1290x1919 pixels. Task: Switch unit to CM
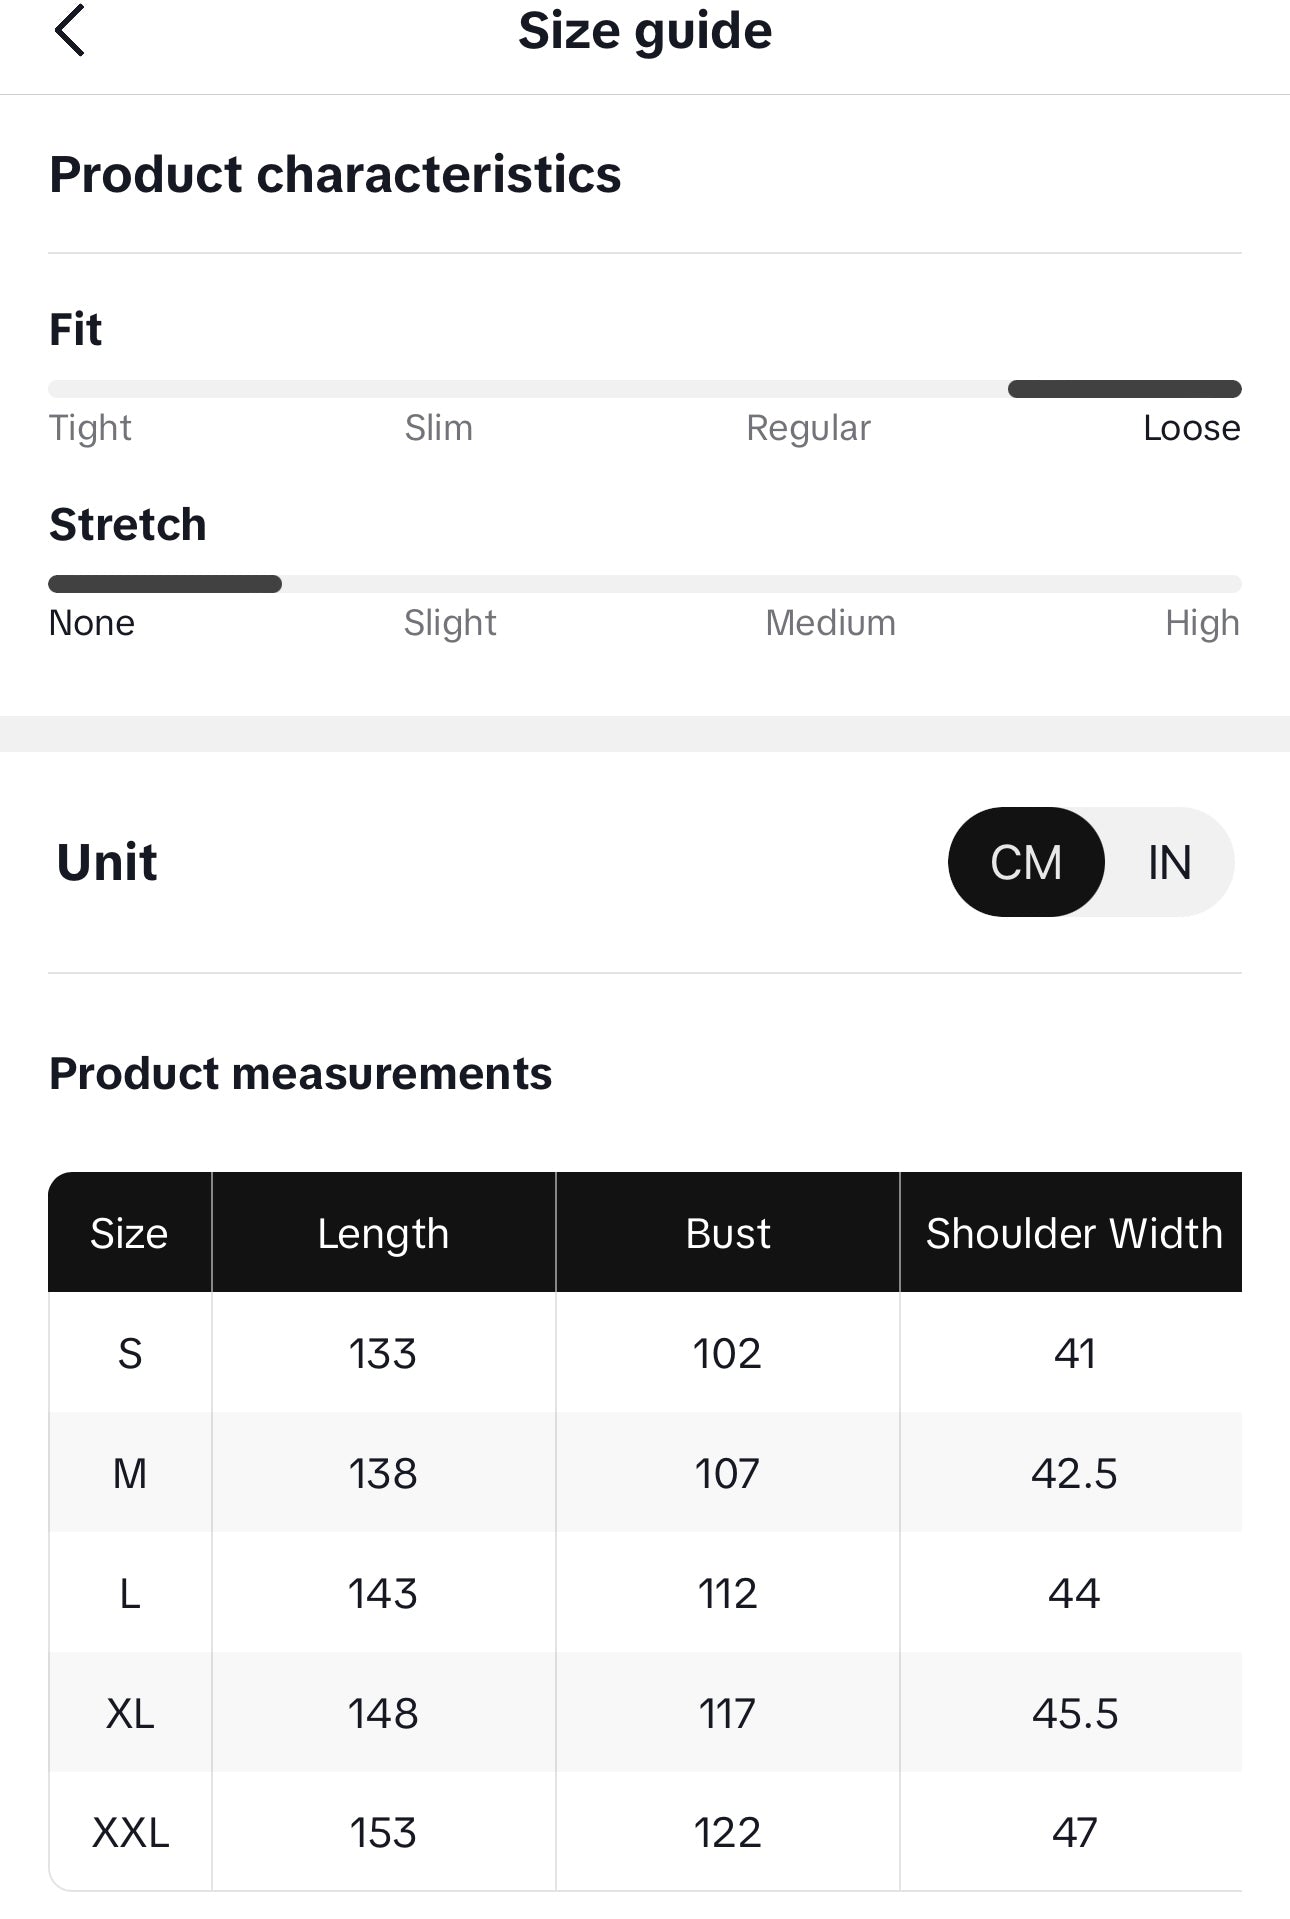(x=1026, y=862)
